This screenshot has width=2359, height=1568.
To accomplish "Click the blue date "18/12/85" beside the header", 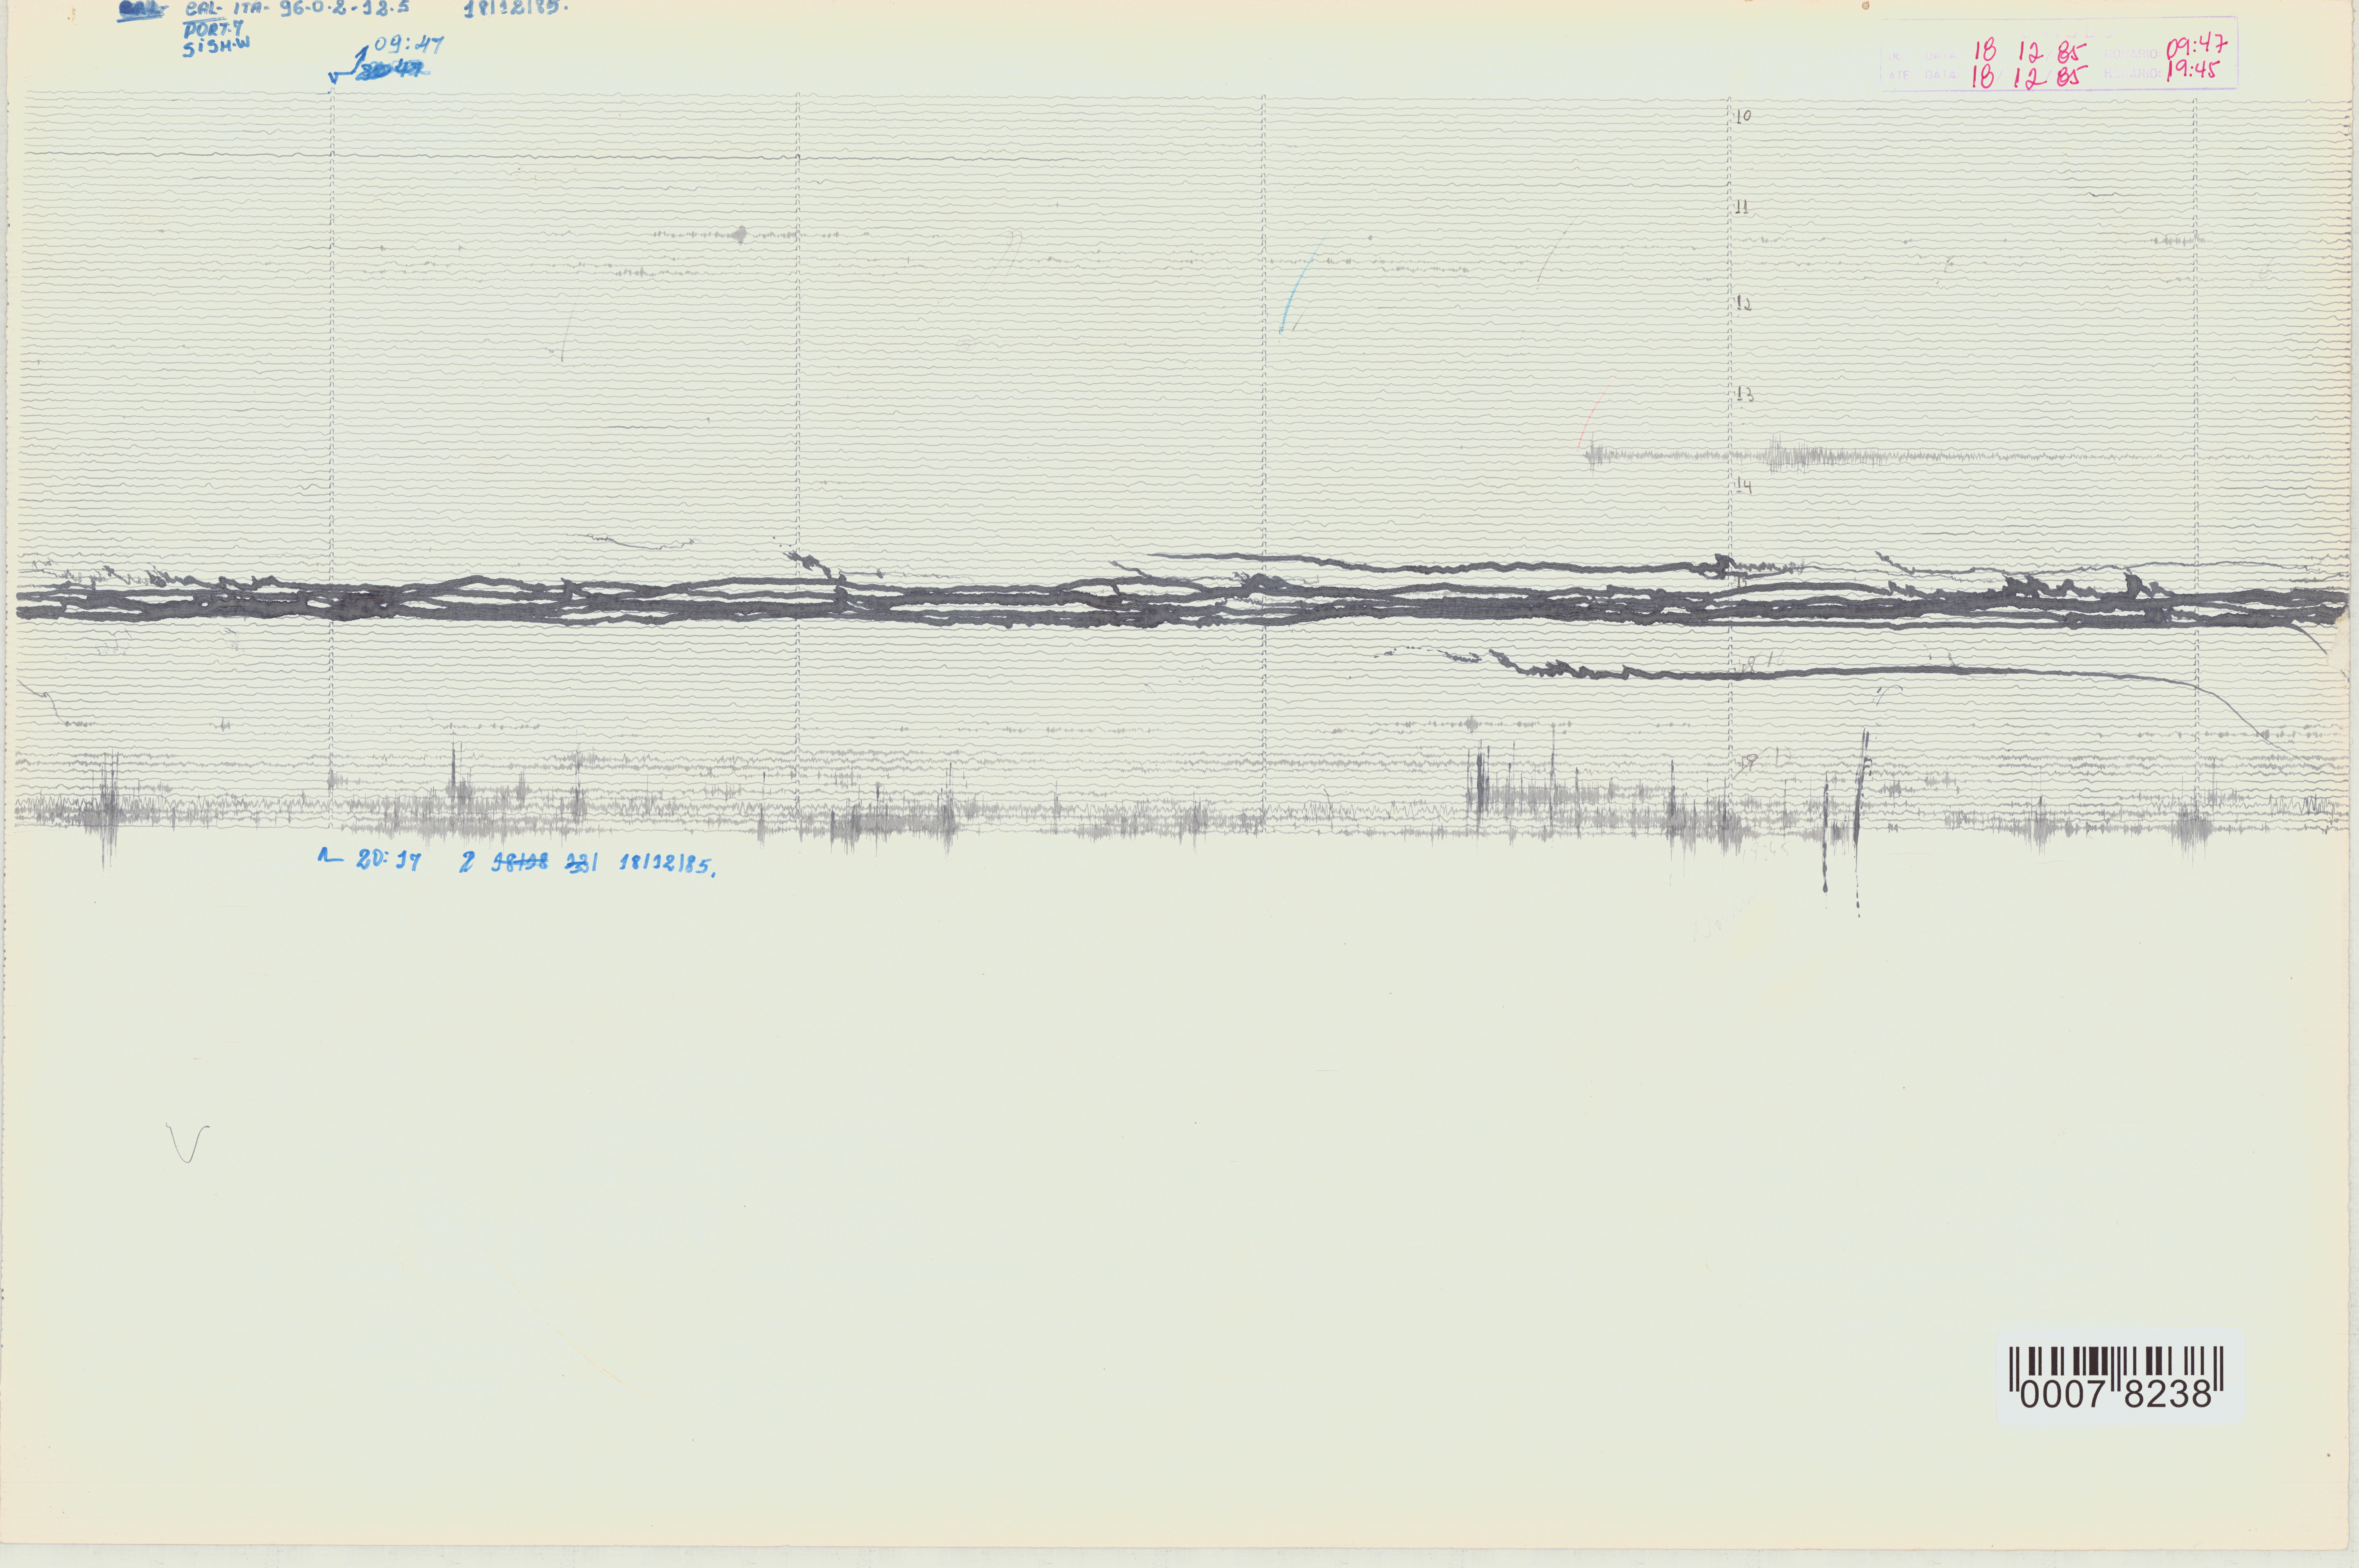I will tap(517, 9).
